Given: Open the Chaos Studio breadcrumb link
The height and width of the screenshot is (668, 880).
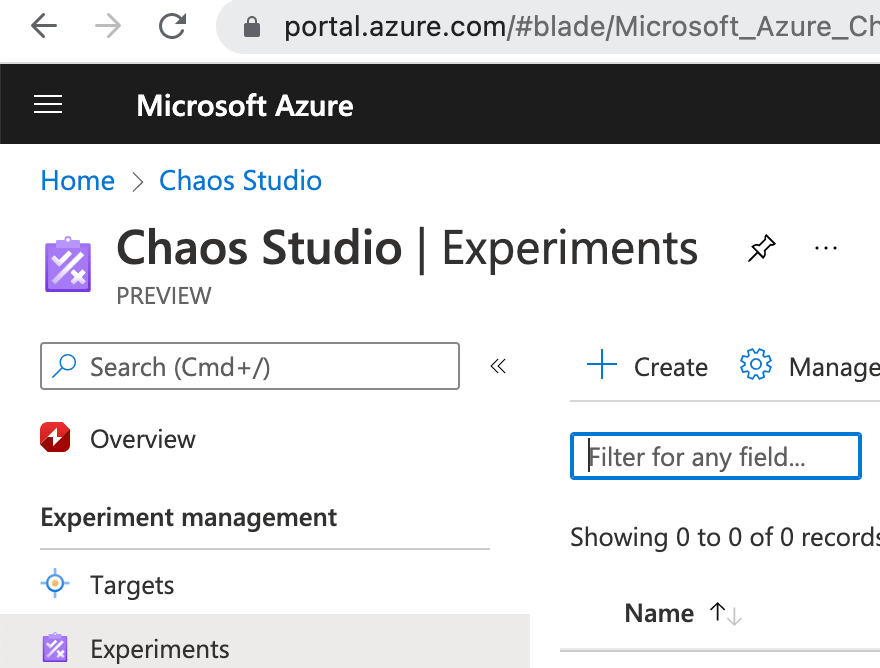Looking at the screenshot, I should tap(240, 181).
